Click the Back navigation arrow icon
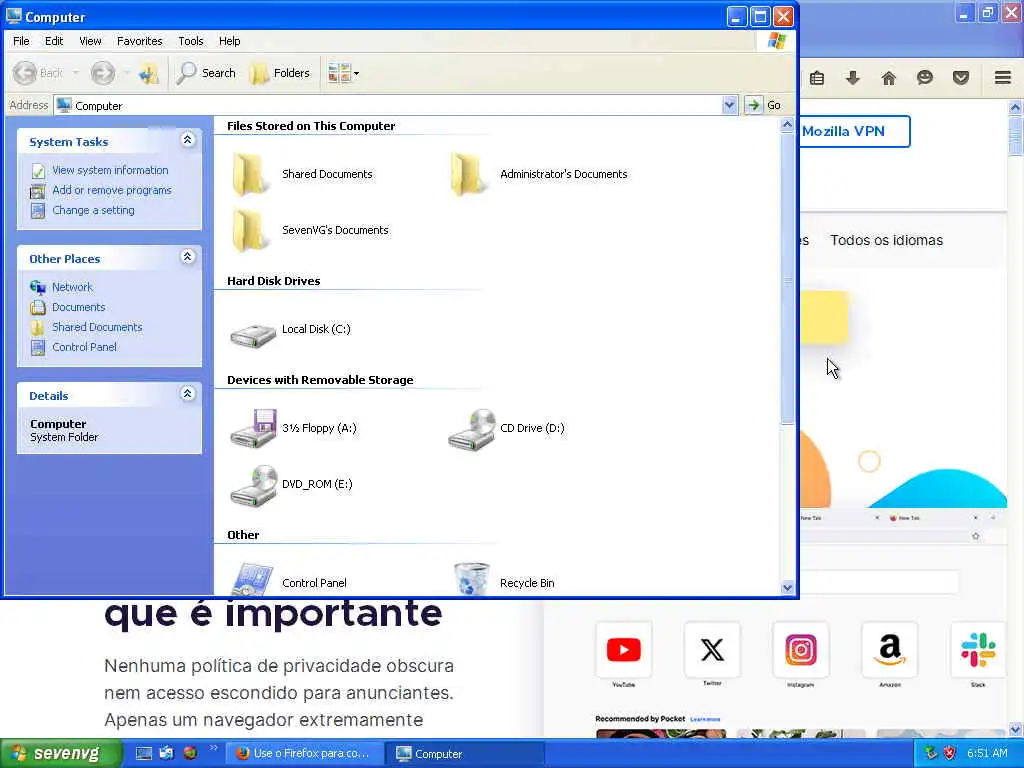The height and width of the screenshot is (768, 1024). point(25,72)
